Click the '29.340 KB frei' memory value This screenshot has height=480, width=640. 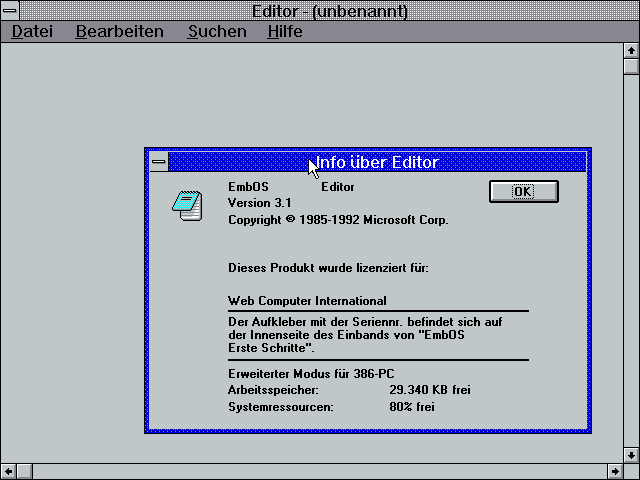(x=429, y=389)
